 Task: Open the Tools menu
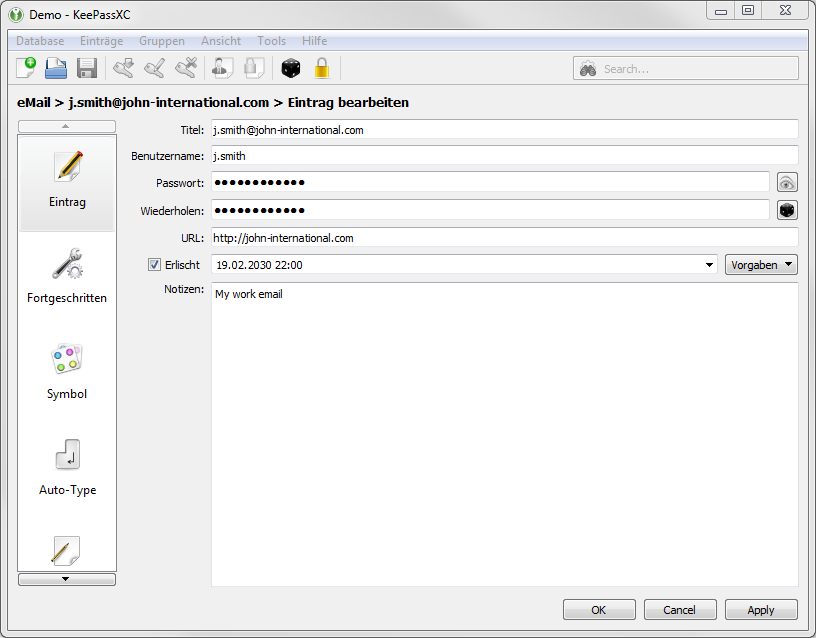[x=271, y=41]
